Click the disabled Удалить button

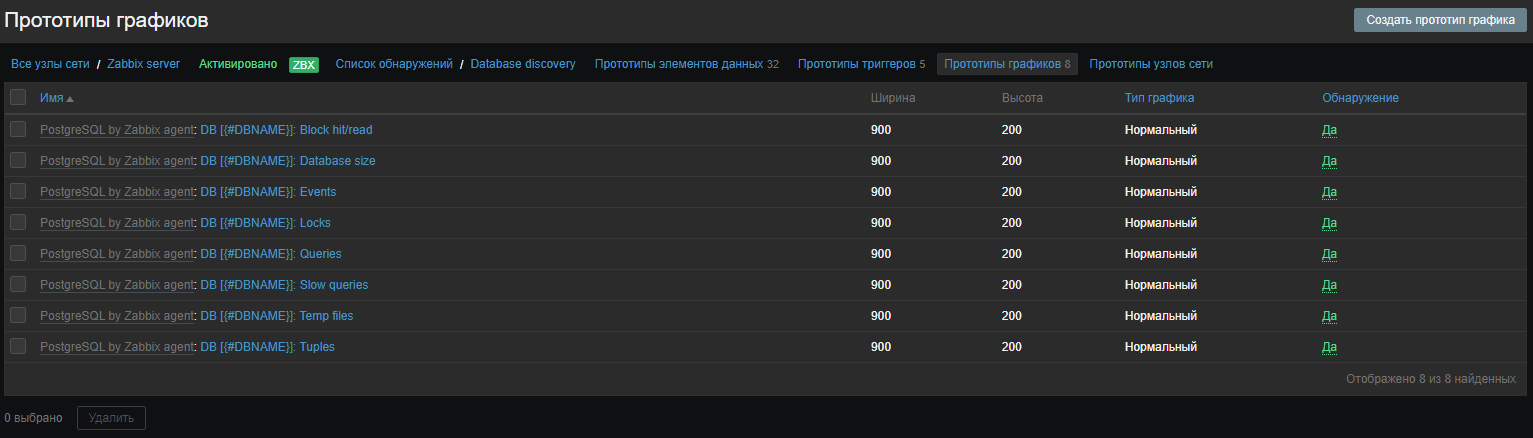coord(111,418)
